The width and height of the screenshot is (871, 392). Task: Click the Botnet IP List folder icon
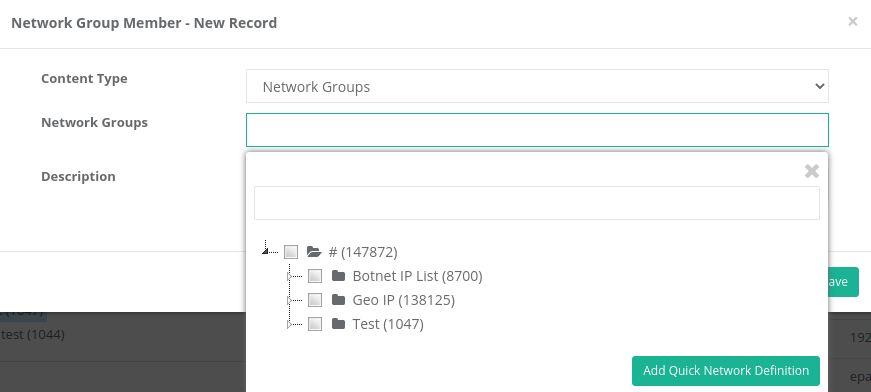pyautogui.click(x=338, y=275)
